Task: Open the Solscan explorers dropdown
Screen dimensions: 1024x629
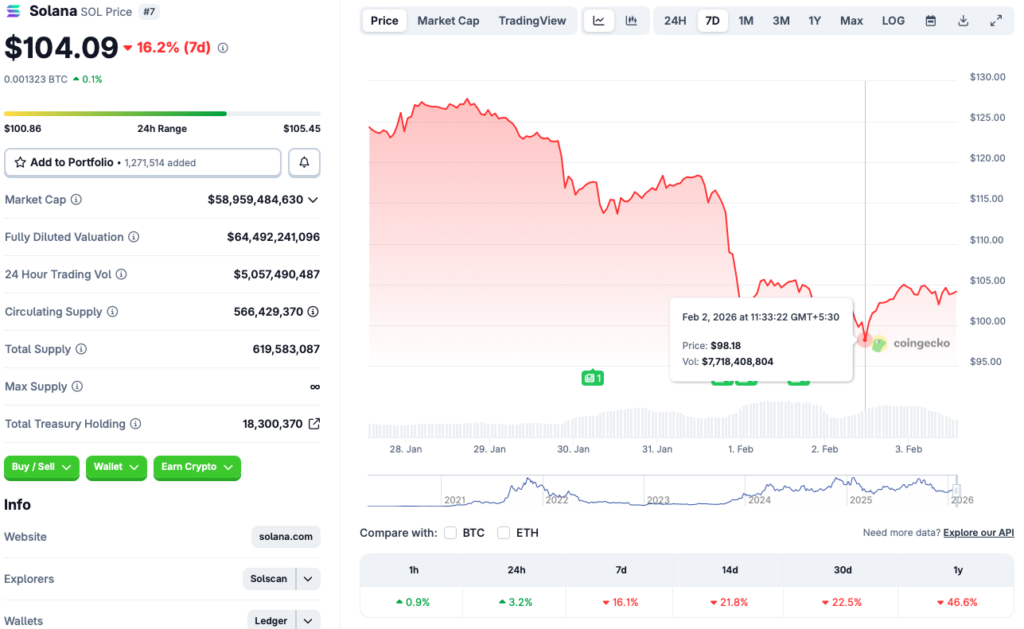Action: (282, 579)
